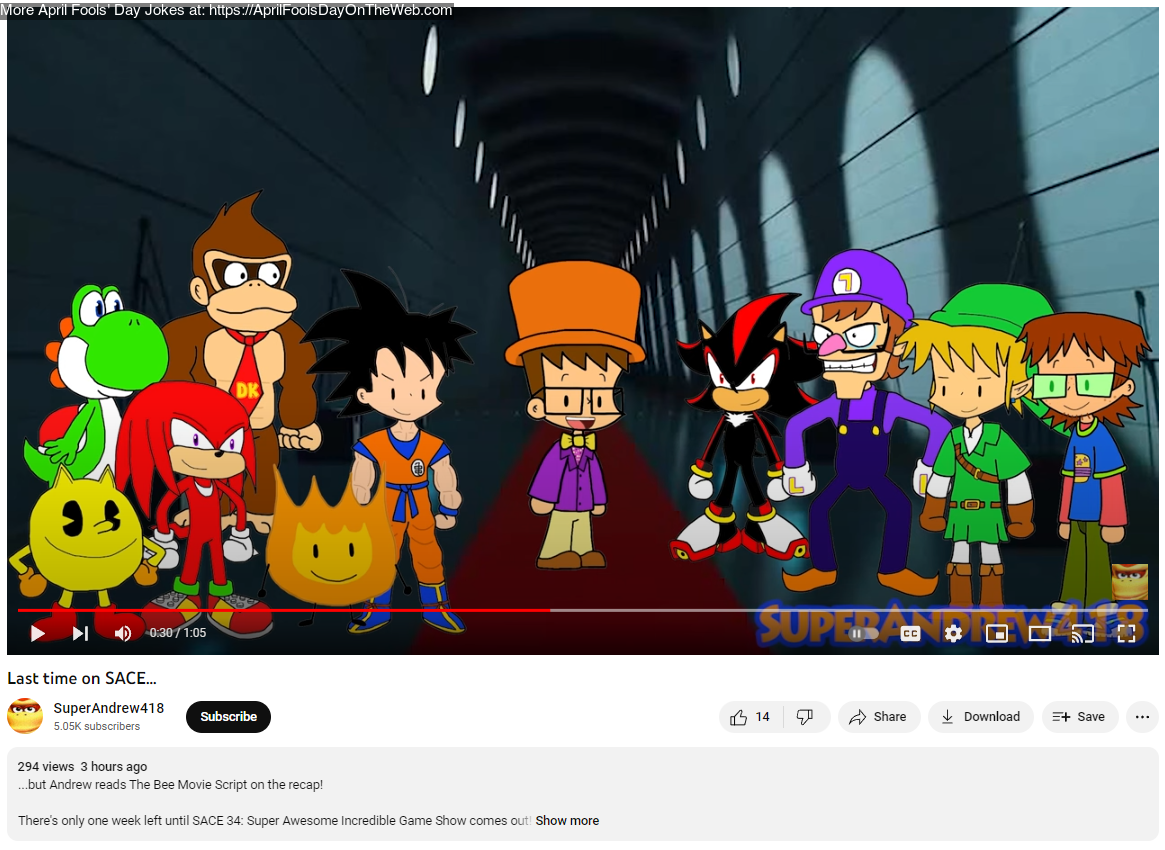The height and width of the screenshot is (850, 1165).
Task: Open video settings gear
Action: coord(953,633)
